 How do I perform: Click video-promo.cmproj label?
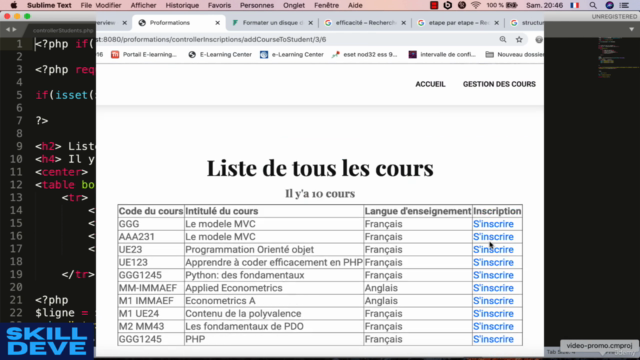[x=599, y=346]
